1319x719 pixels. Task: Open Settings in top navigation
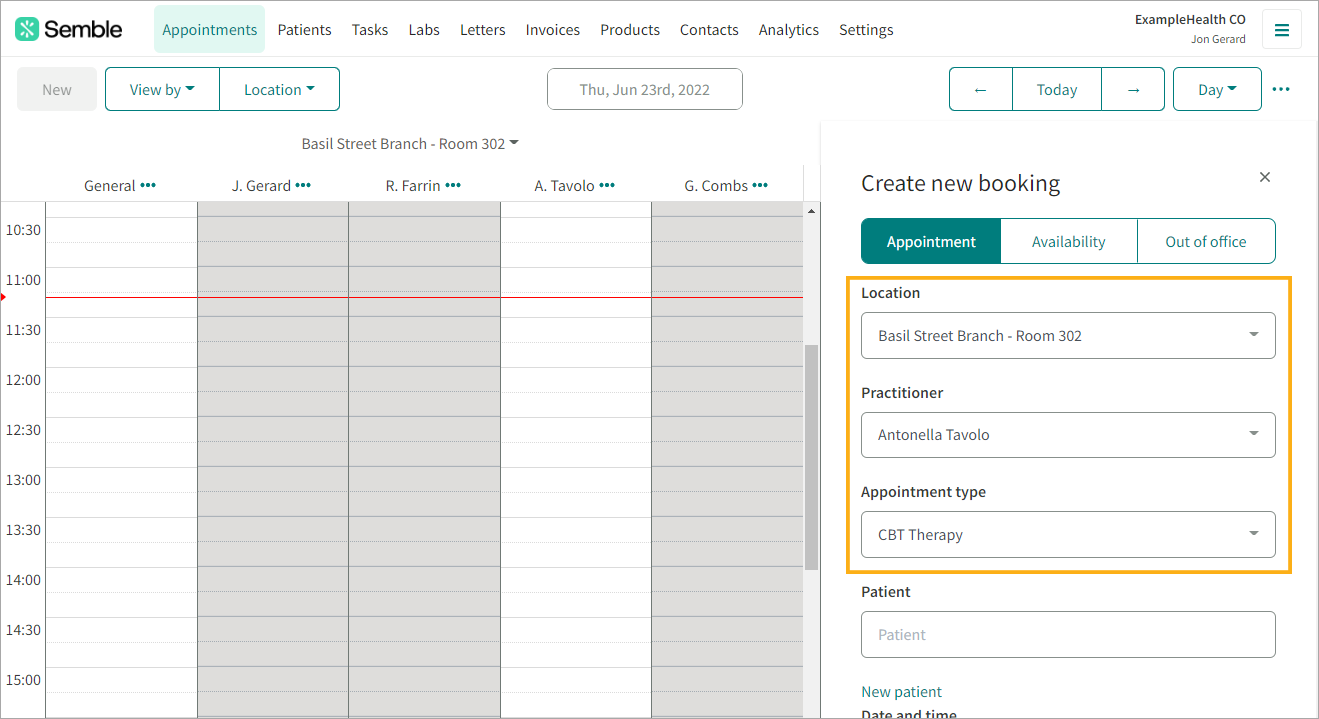(x=866, y=29)
